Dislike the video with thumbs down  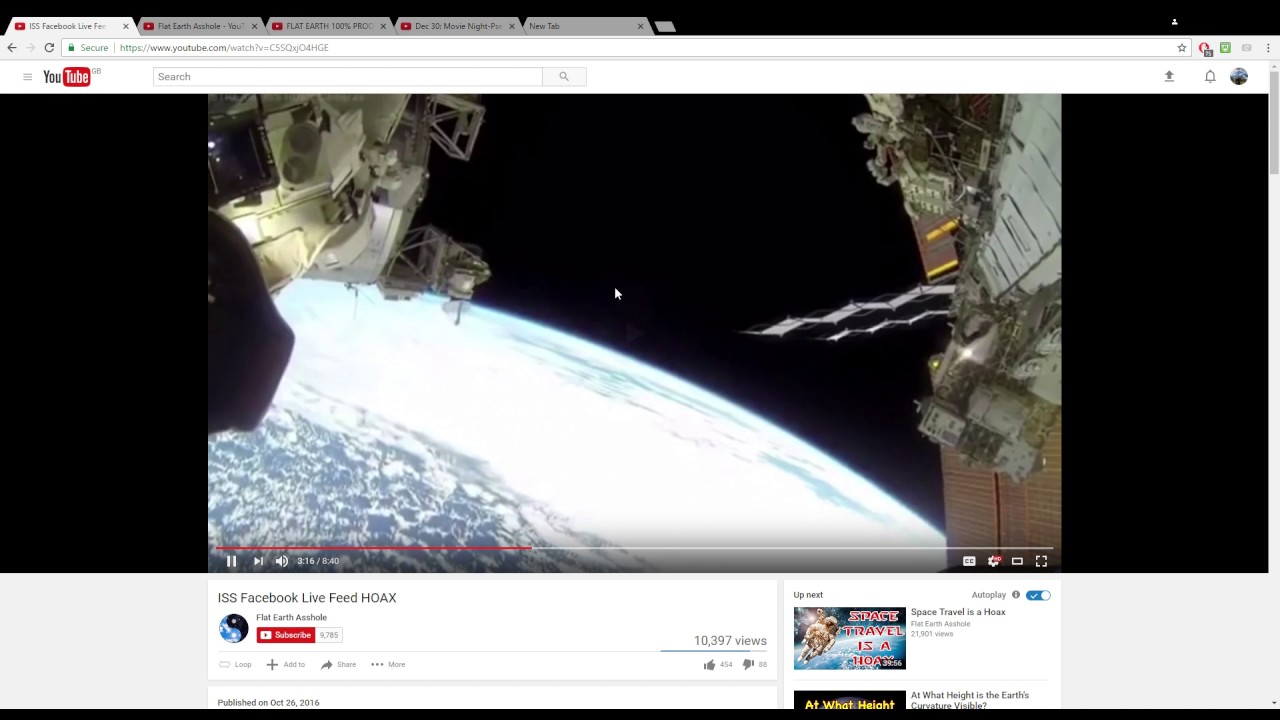click(x=754, y=664)
